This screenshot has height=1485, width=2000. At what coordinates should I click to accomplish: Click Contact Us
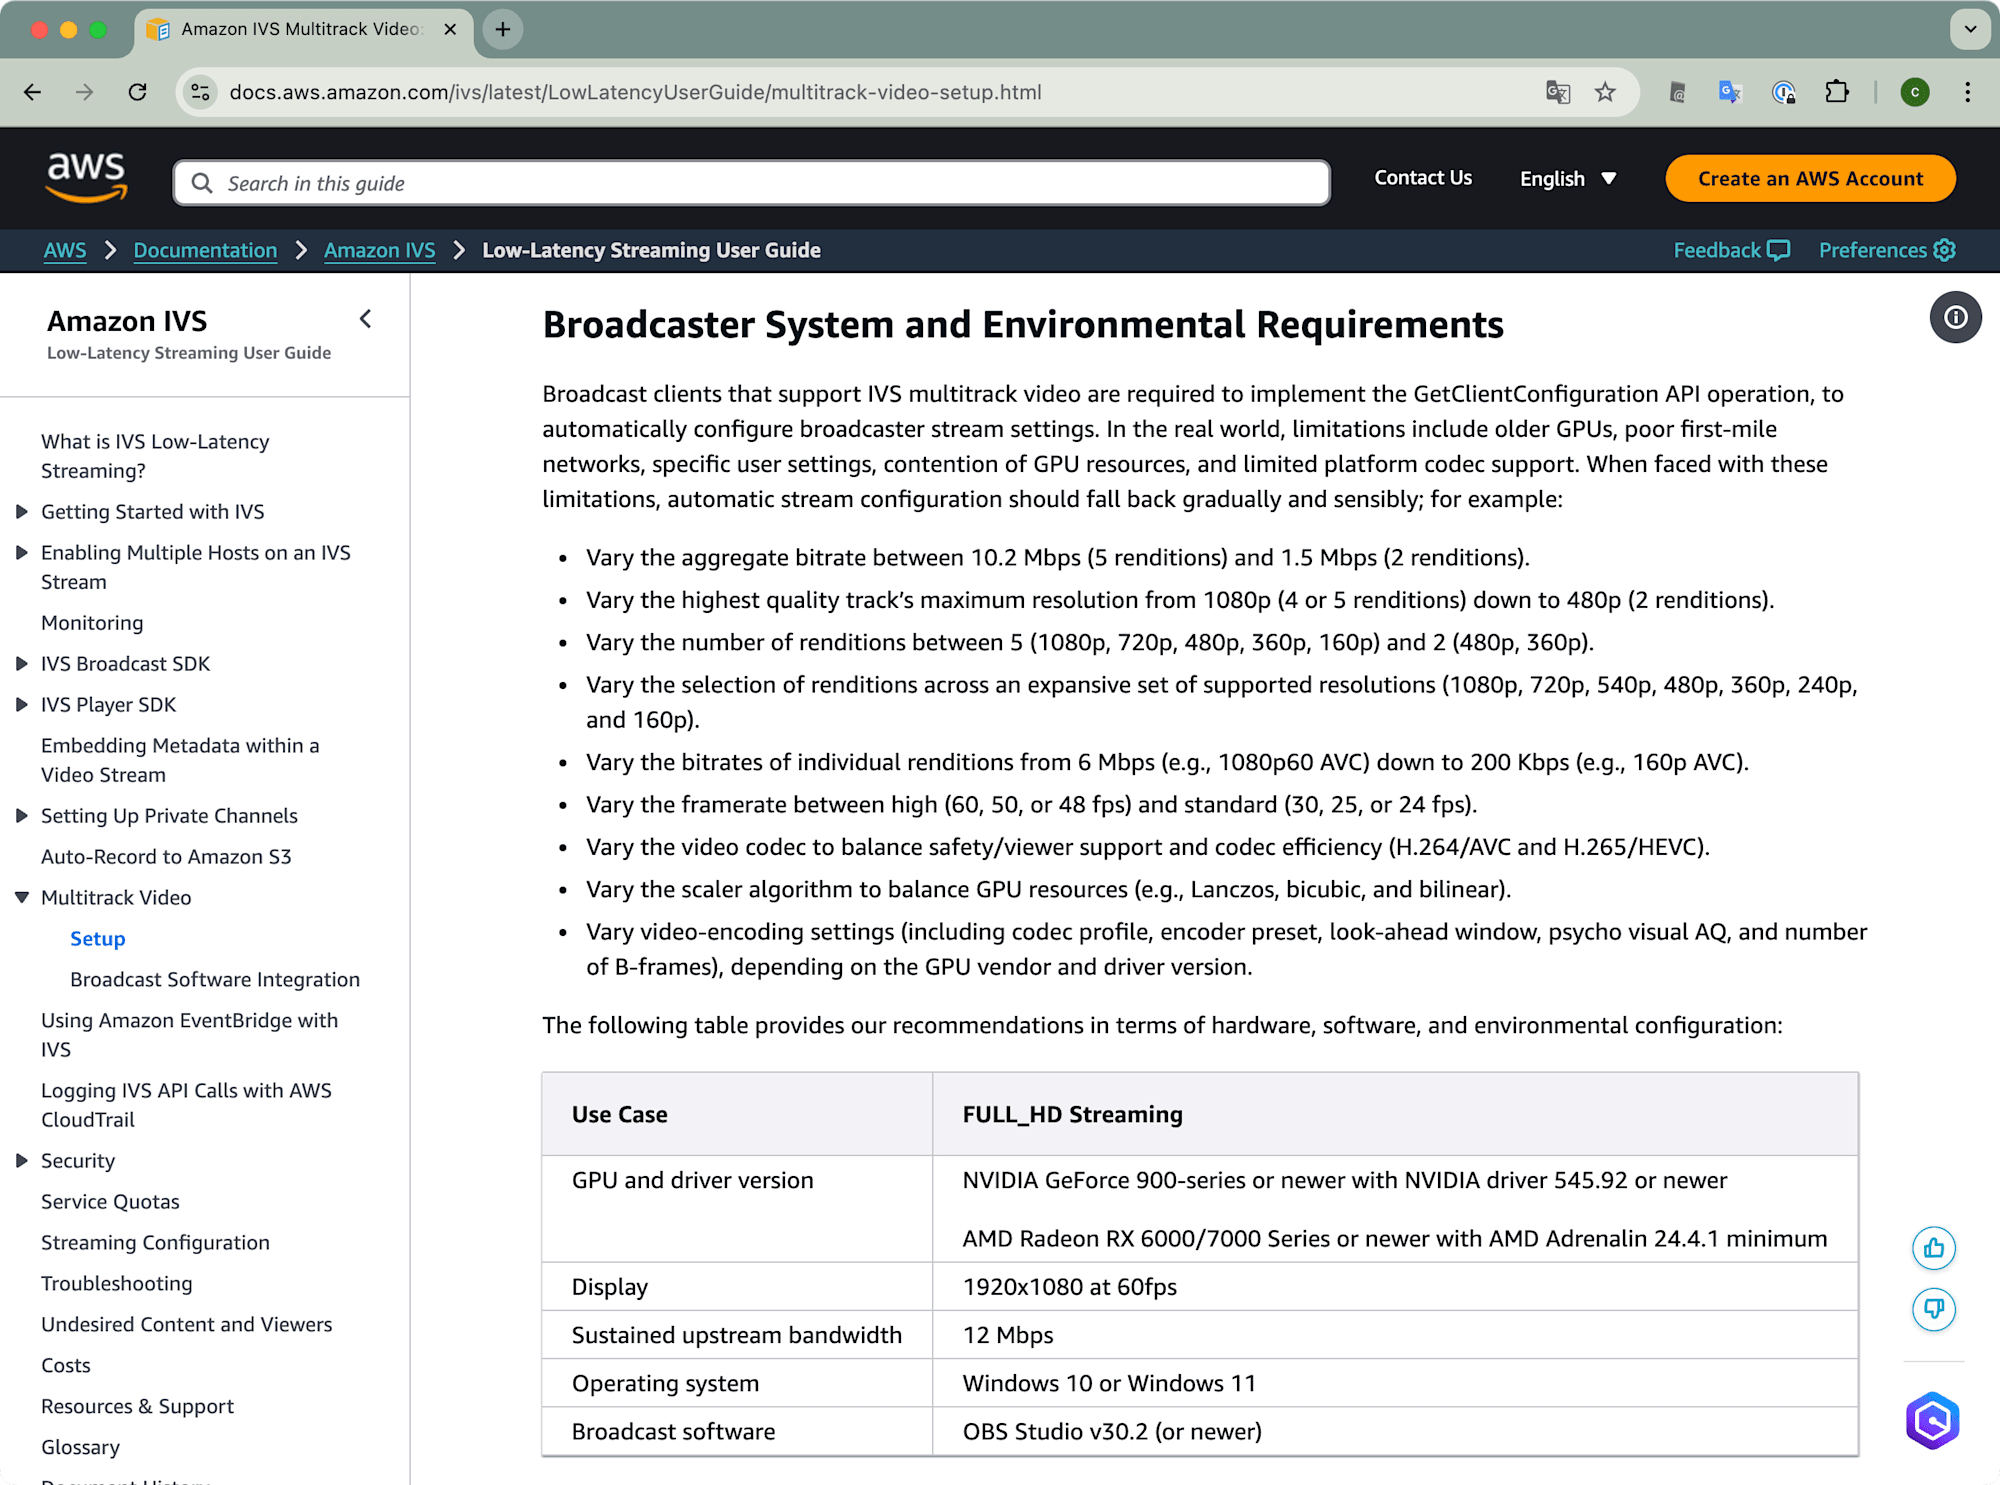coord(1423,178)
